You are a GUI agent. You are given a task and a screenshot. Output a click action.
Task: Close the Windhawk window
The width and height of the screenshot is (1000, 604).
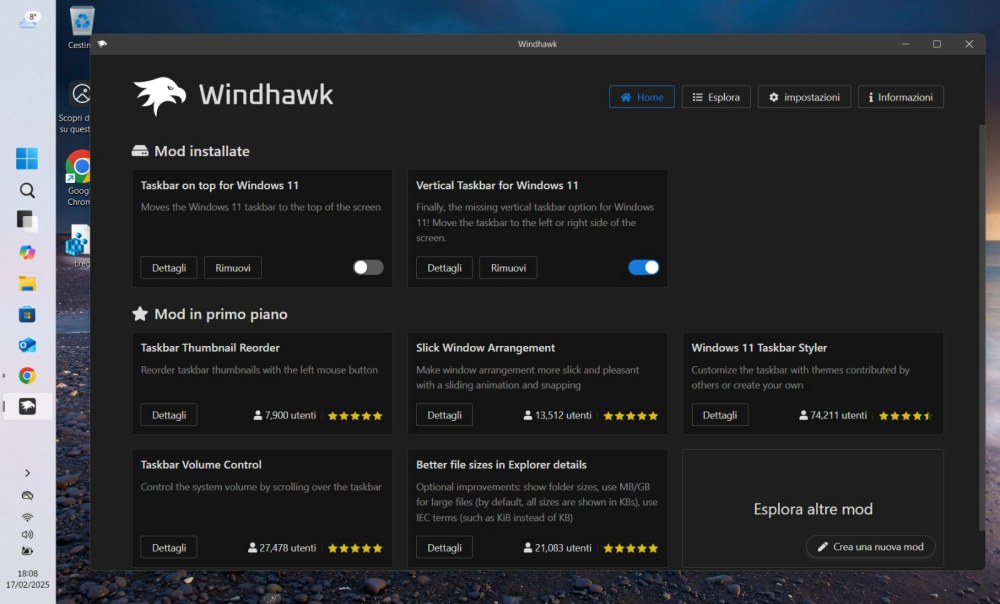pos(969,44)
